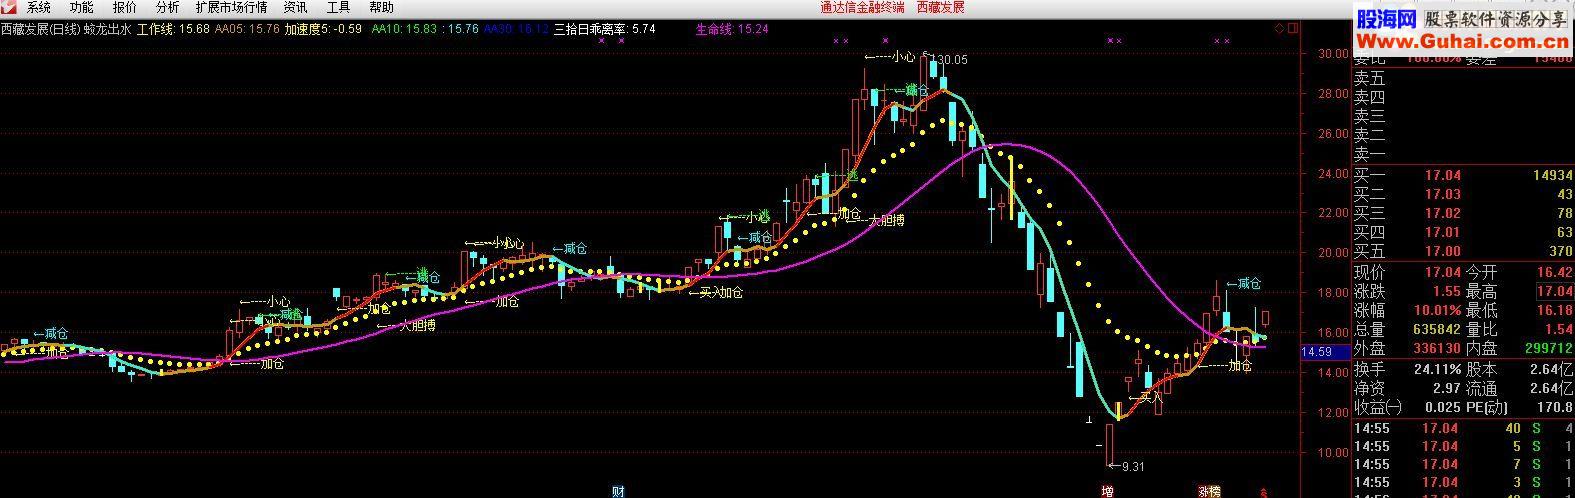Image resolution: width=1575 pixels, height=498 pixels.
Task: Click the diamond icon at chart top-right
Action: pos(1280,29)
